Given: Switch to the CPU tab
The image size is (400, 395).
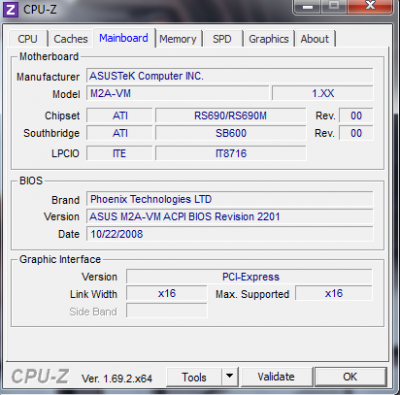Looking at the screenshot, I should [x=28, y=39].
